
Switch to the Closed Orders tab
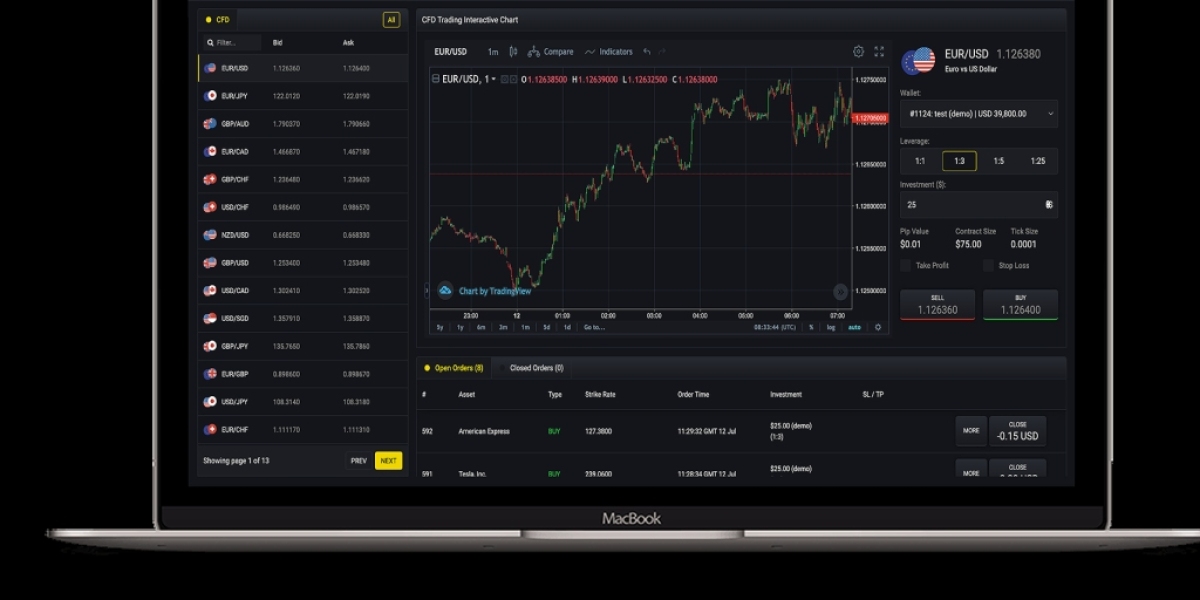535,368
